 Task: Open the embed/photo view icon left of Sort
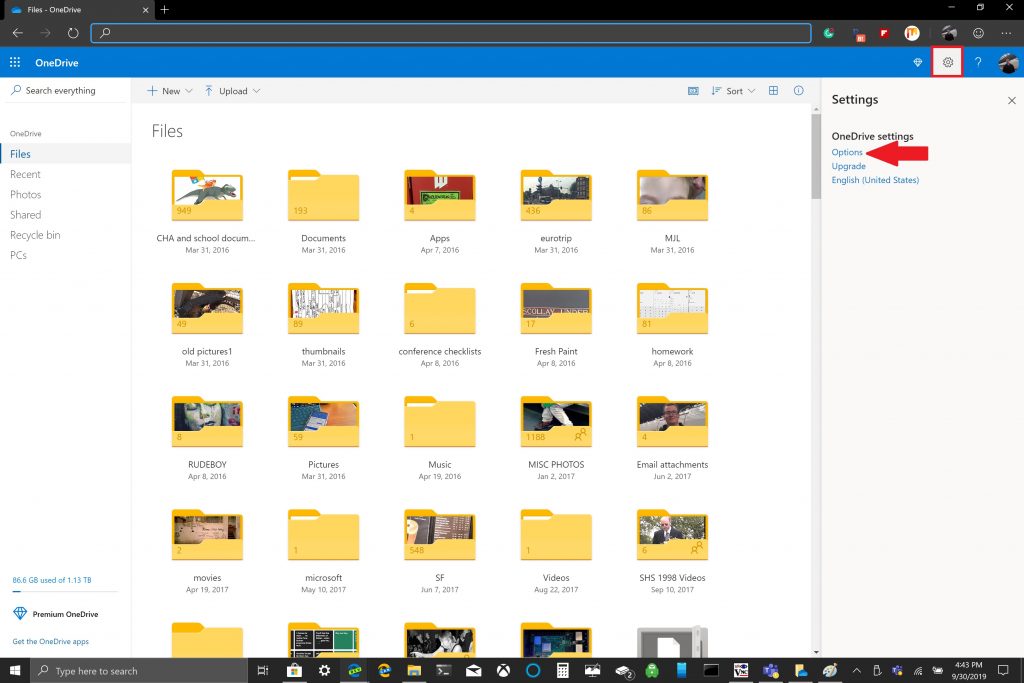coord(694,91)
